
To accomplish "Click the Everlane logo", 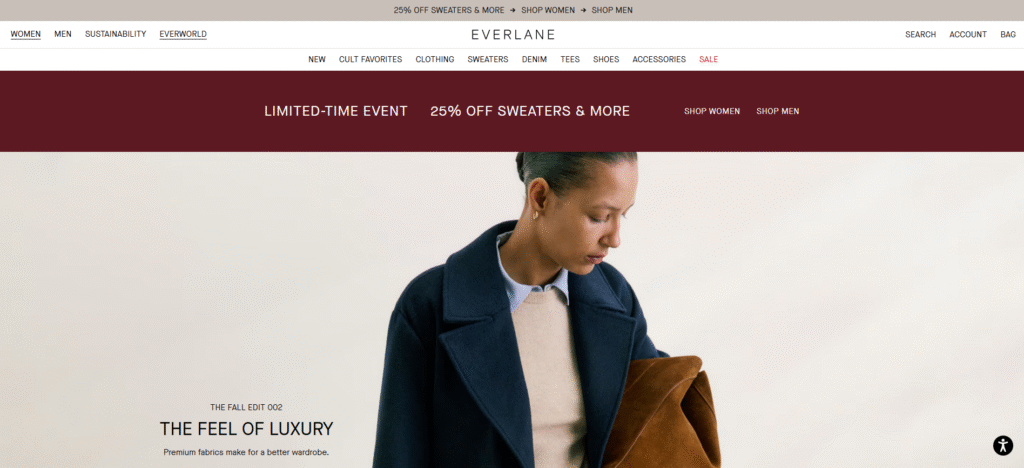I will [513, 35].
